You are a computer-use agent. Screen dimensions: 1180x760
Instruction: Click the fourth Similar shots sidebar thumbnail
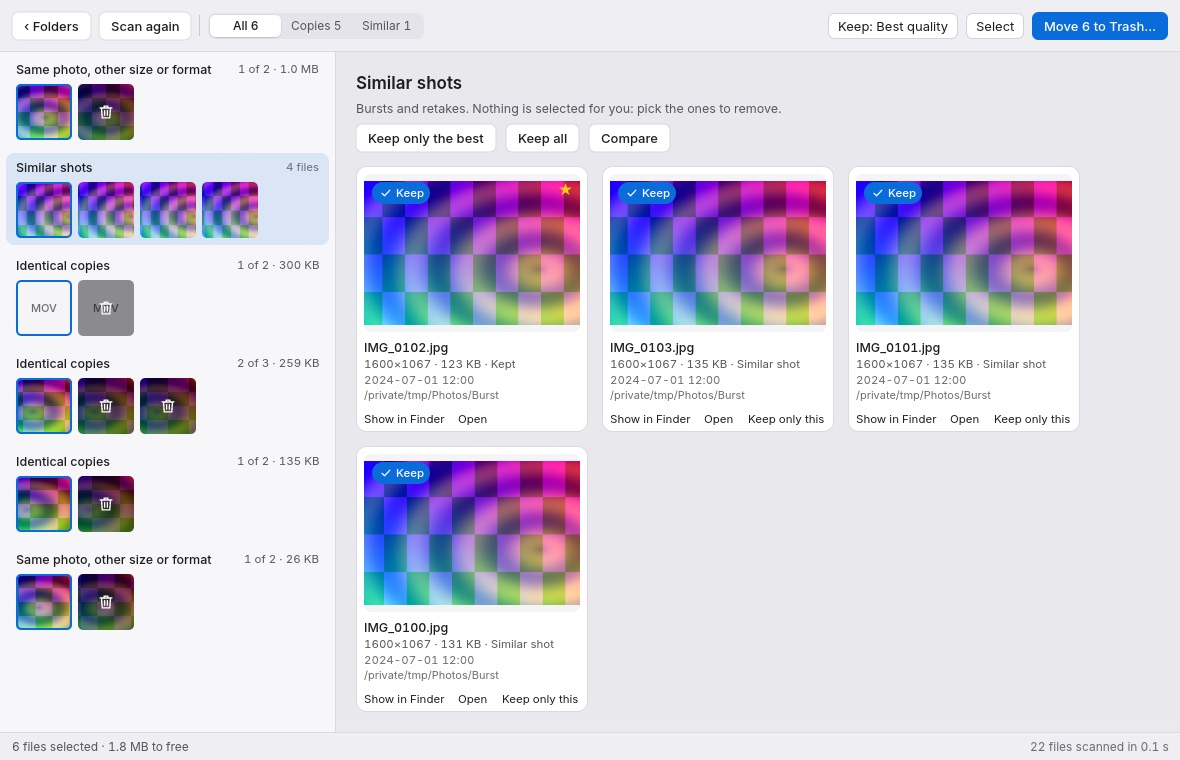tap(230, 210)
